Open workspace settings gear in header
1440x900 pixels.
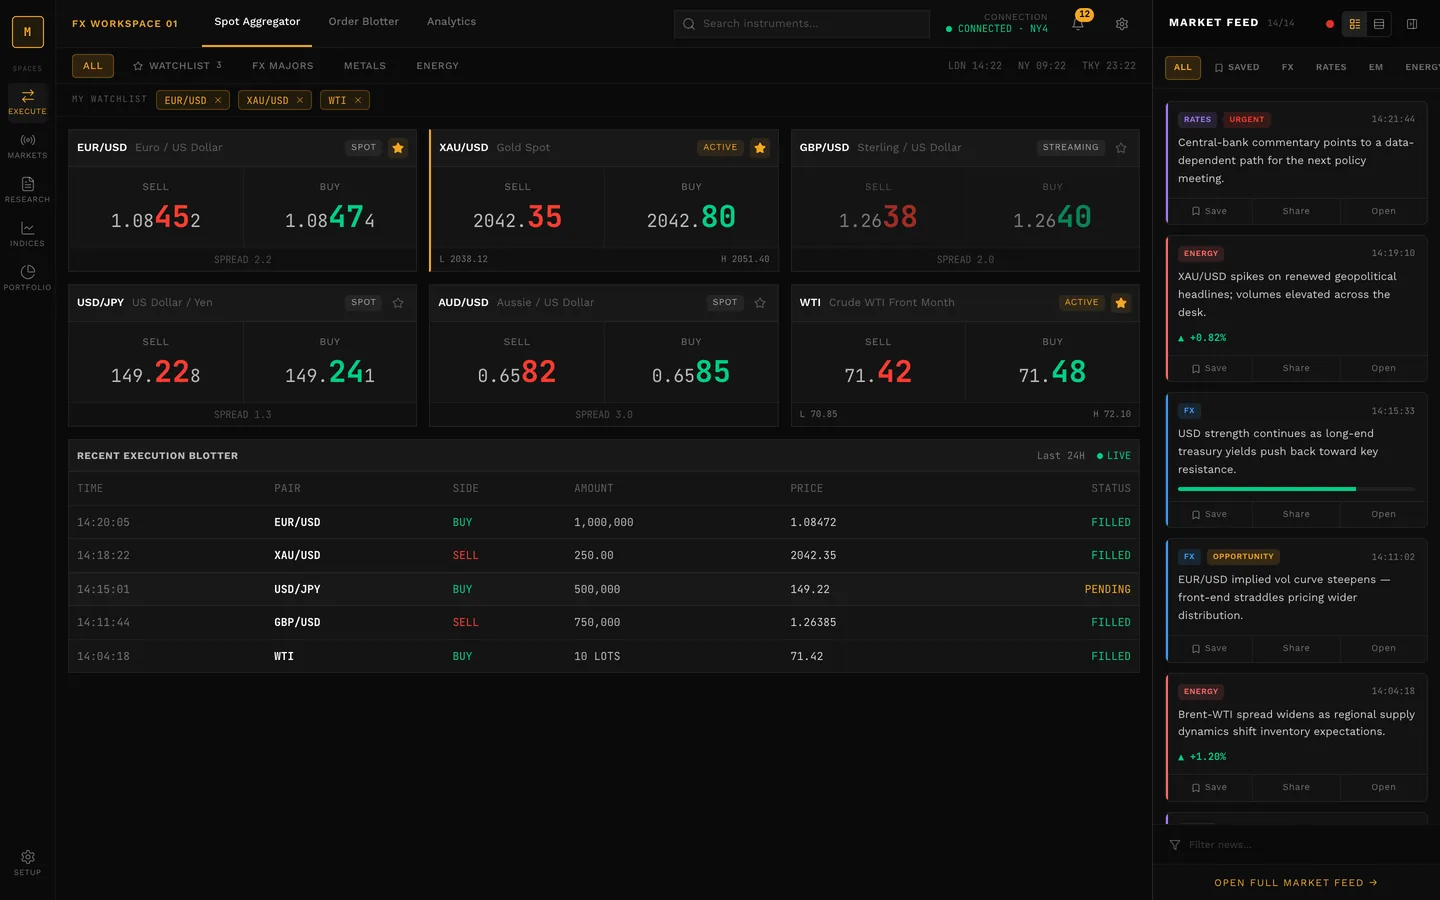[1122, 23]
